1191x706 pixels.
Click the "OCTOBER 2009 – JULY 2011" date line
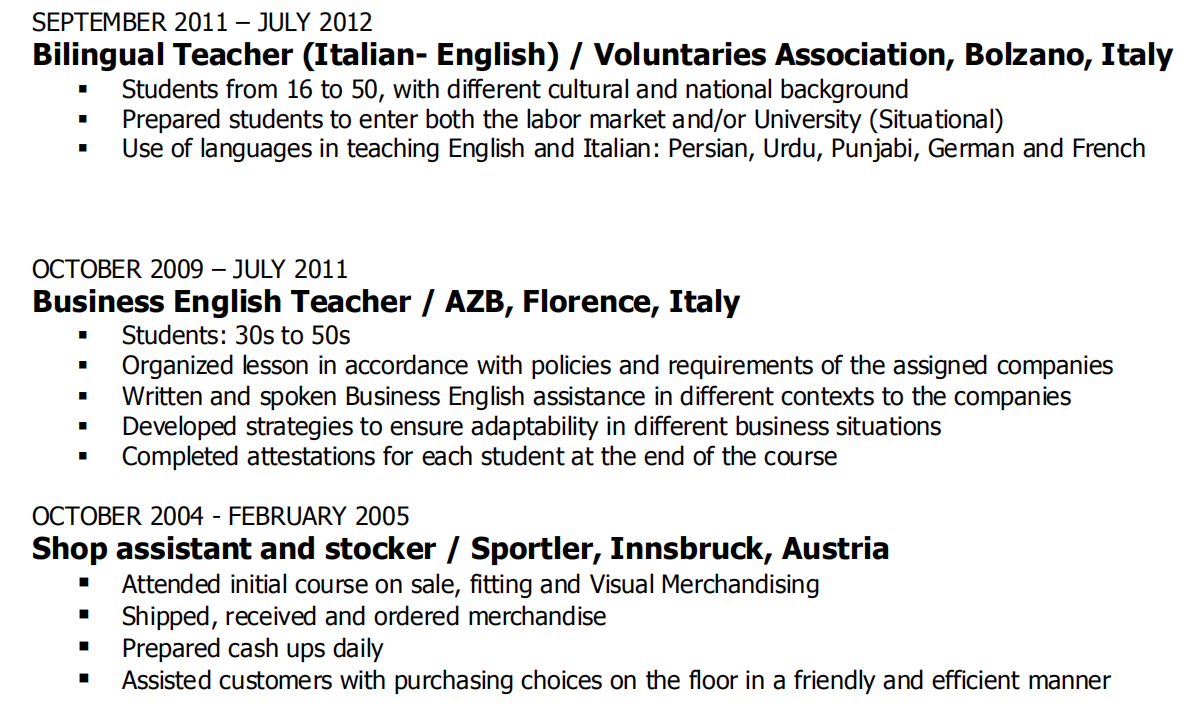(190, 269)
